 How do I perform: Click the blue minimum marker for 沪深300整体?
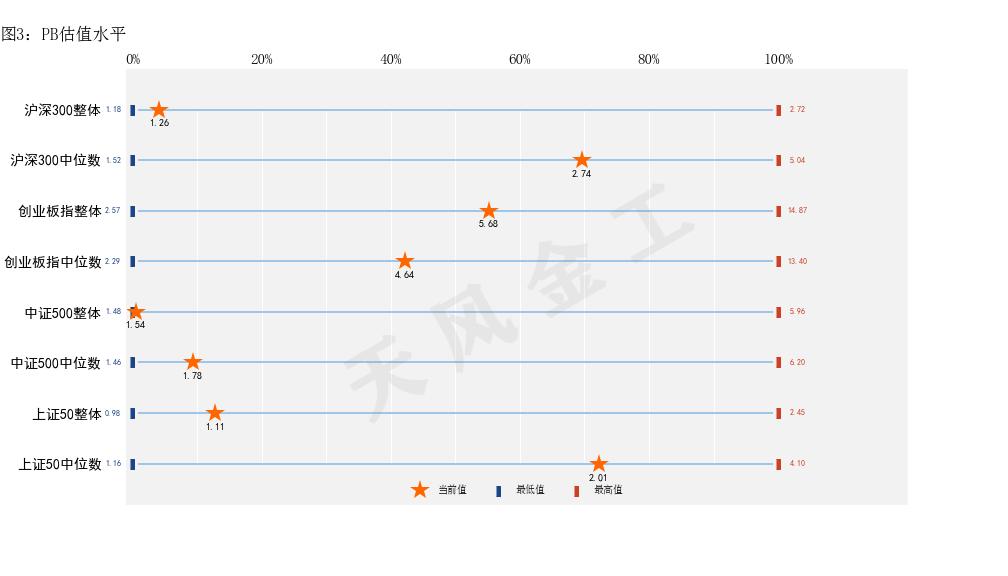point(132,110)
